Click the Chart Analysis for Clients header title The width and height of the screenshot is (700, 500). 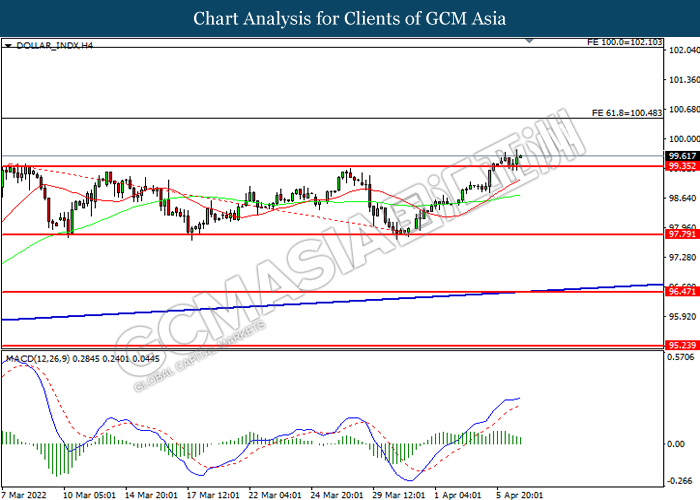[350, 18]
